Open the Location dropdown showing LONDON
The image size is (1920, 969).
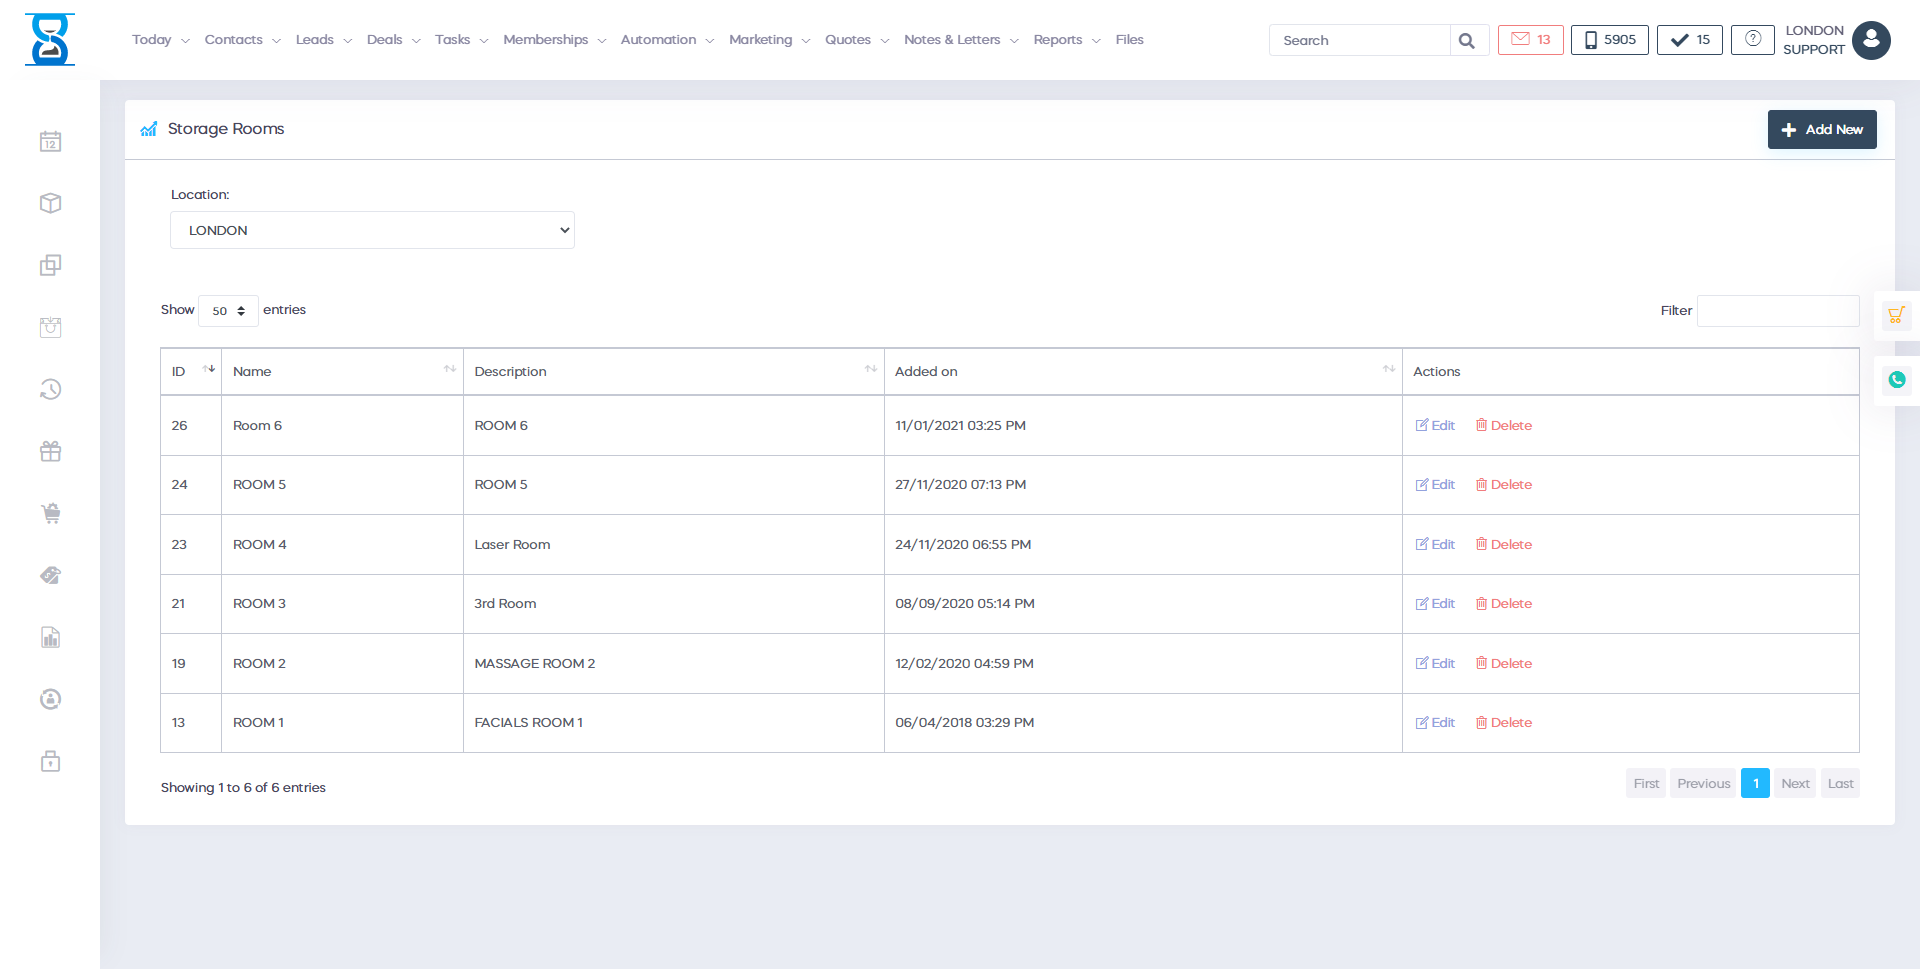372,230
